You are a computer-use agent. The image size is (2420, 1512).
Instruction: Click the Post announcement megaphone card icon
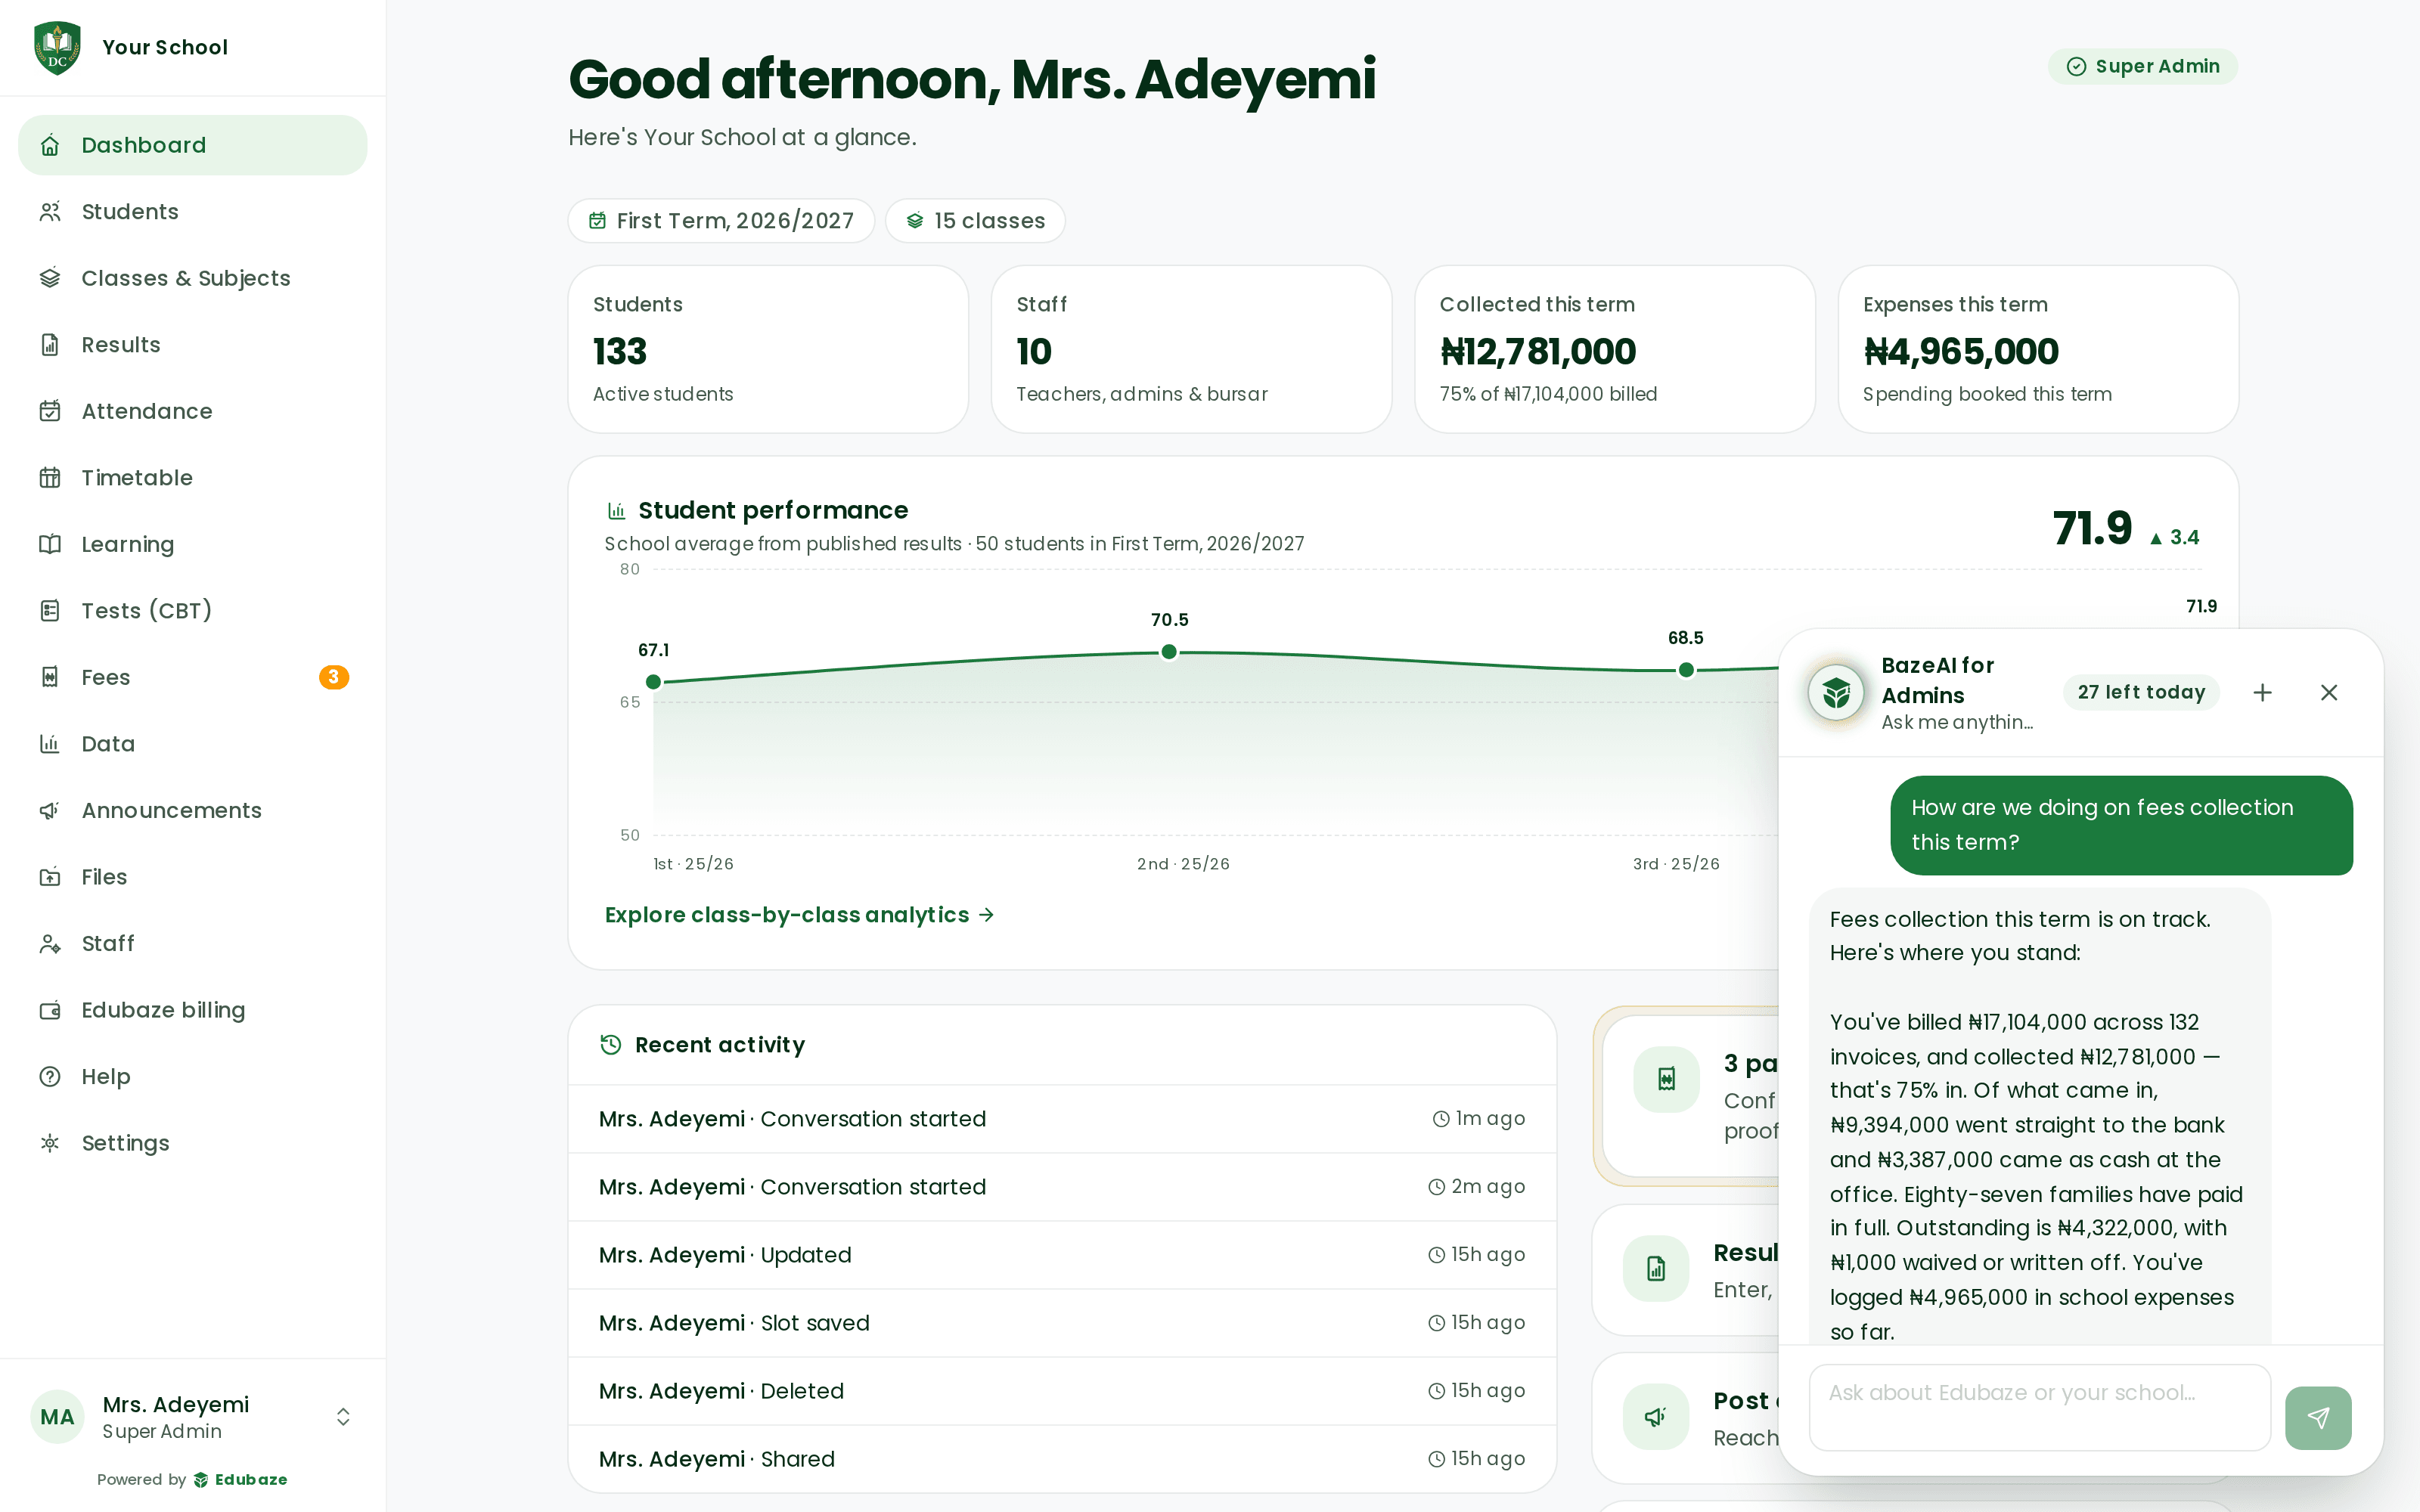point(1656,1416)
